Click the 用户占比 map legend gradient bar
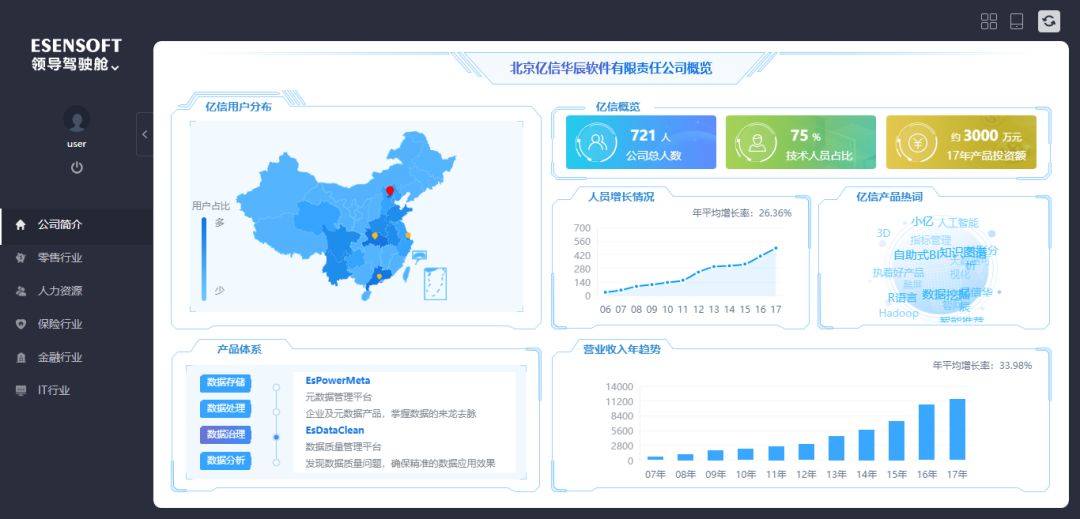This screenshot has height=519, width=1080. (x=204, y=258)
